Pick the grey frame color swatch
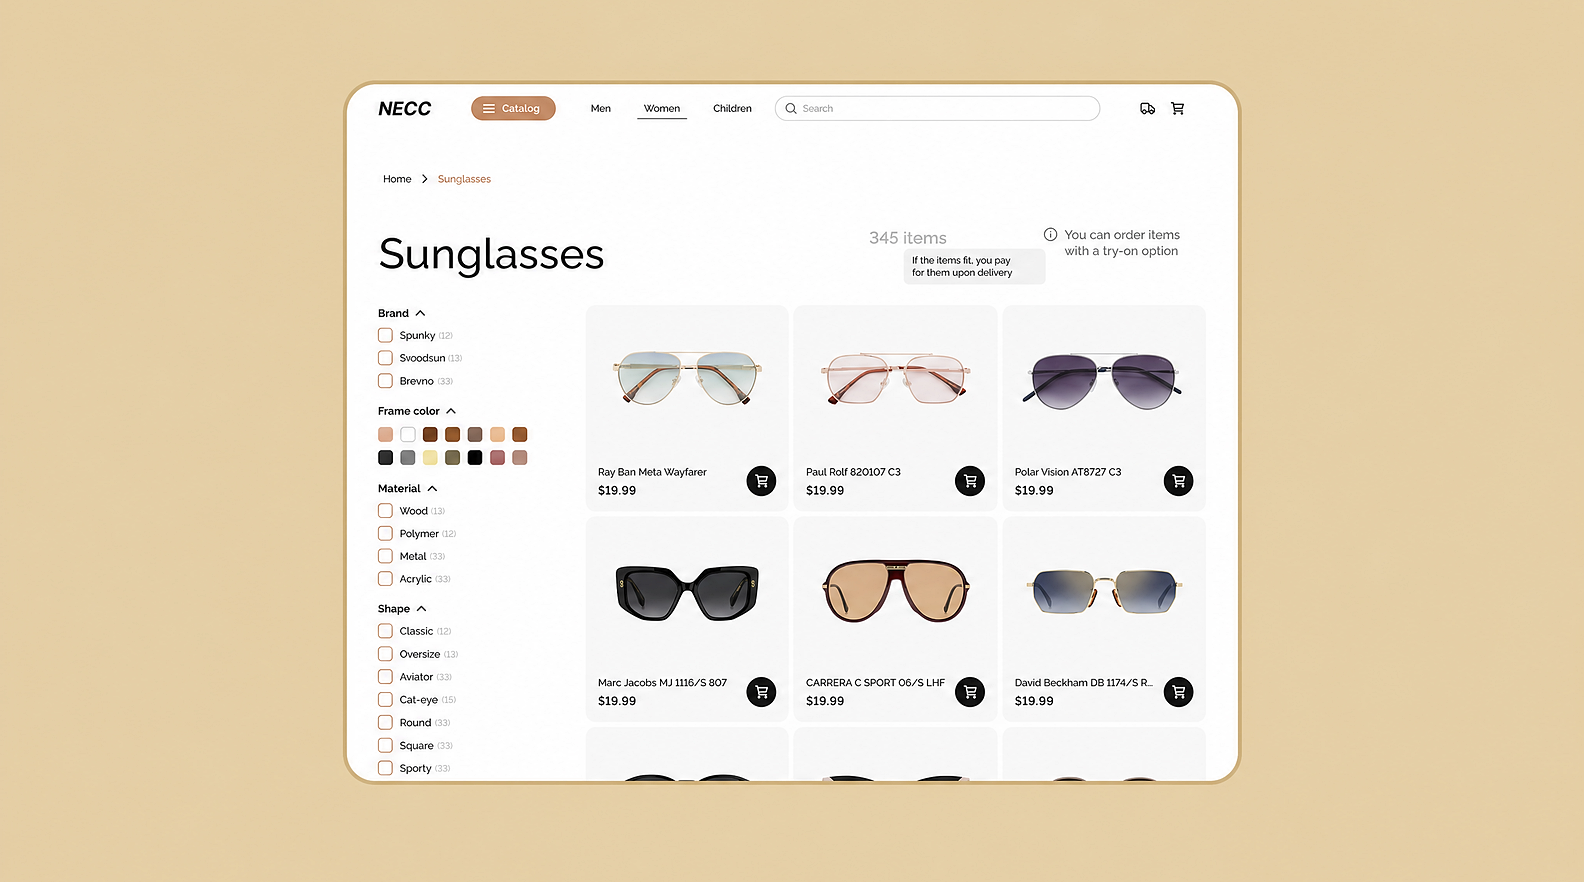This screenshot has width=1584, height=882. [x=408, y=457]
